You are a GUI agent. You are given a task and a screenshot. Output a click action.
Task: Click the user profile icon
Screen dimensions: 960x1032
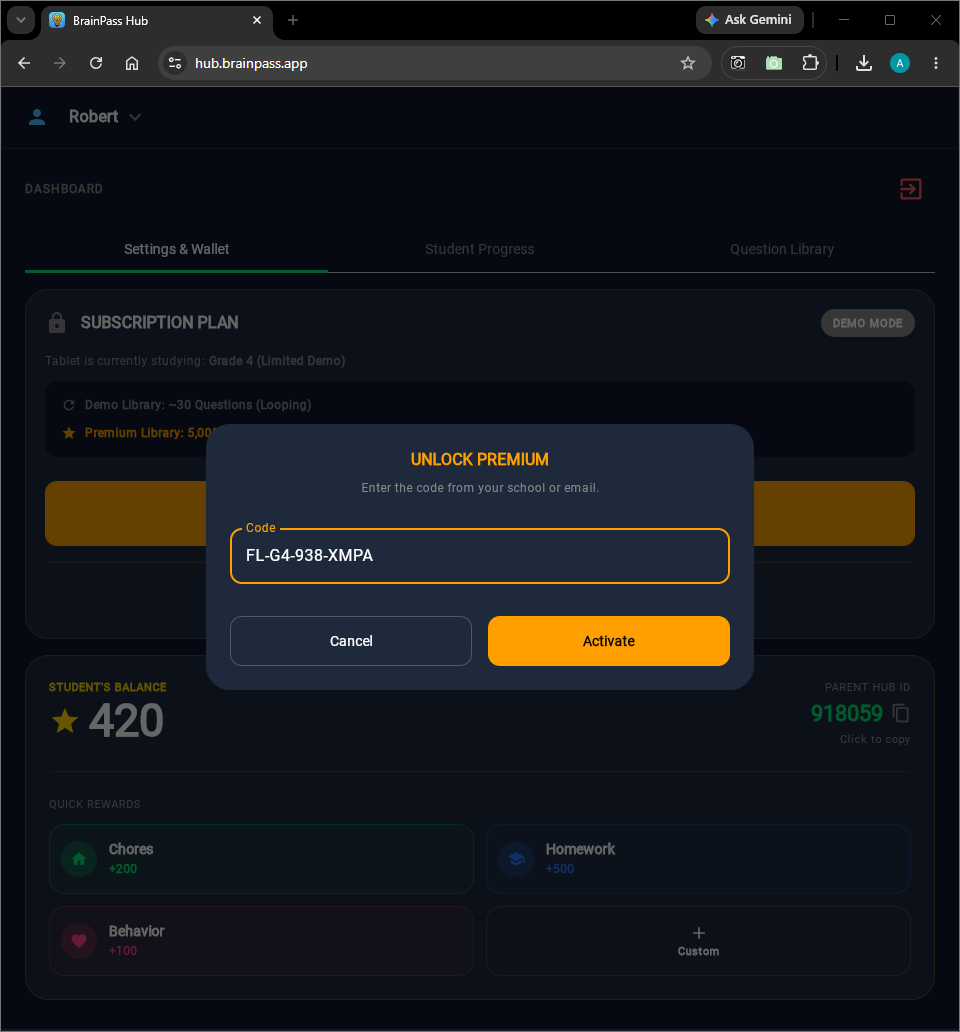pyautogui.click(x=37, y=117)
